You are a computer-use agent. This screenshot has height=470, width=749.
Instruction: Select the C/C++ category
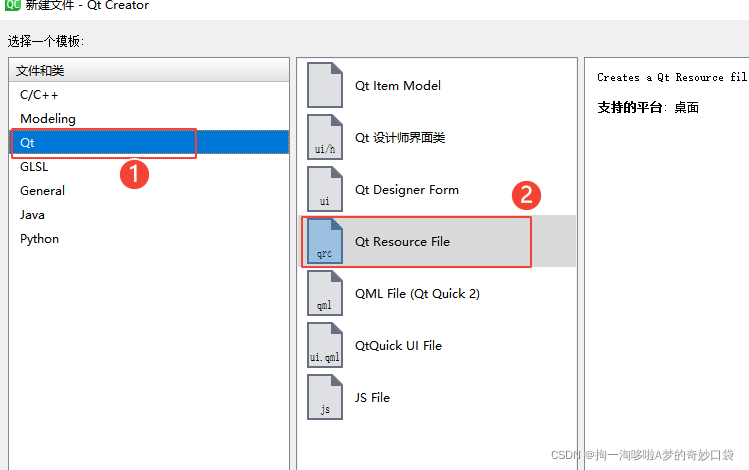(149, 95)
